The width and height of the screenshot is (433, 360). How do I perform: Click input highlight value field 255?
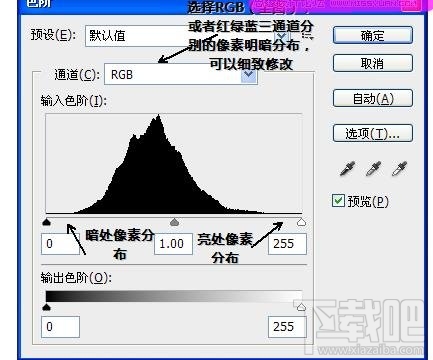point(287,244)
